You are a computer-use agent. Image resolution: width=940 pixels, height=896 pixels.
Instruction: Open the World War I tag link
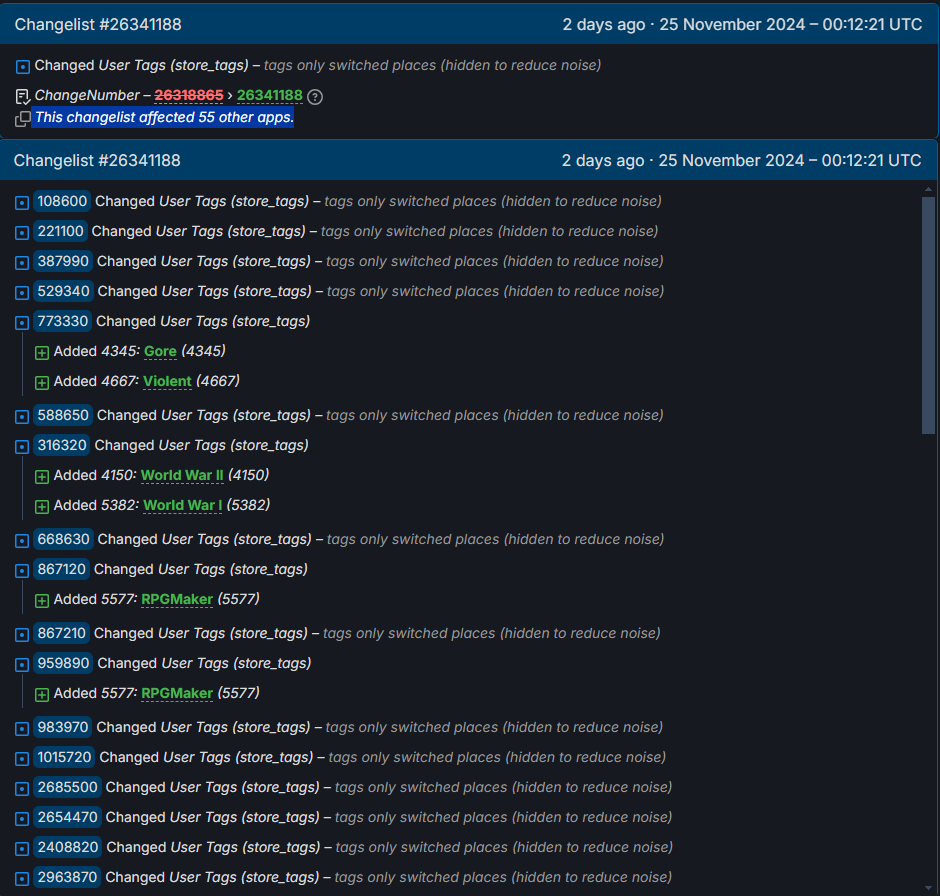coord(183,505)
